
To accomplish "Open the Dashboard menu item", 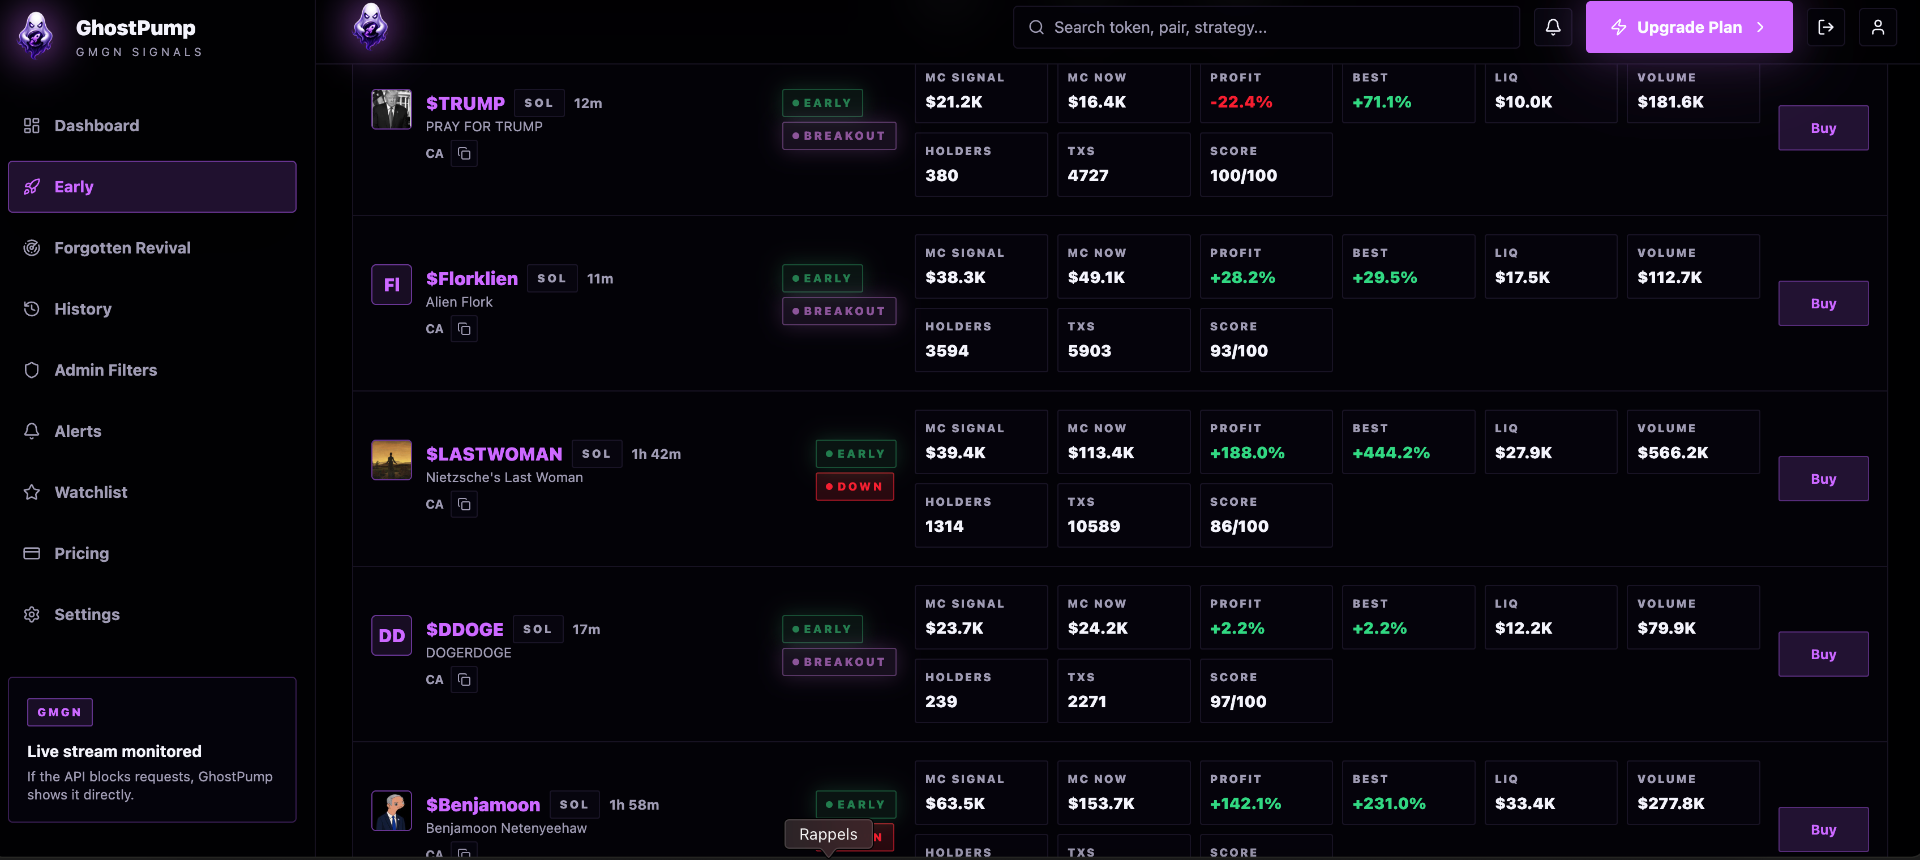I will pyautogui.click(x=96, y=126).
